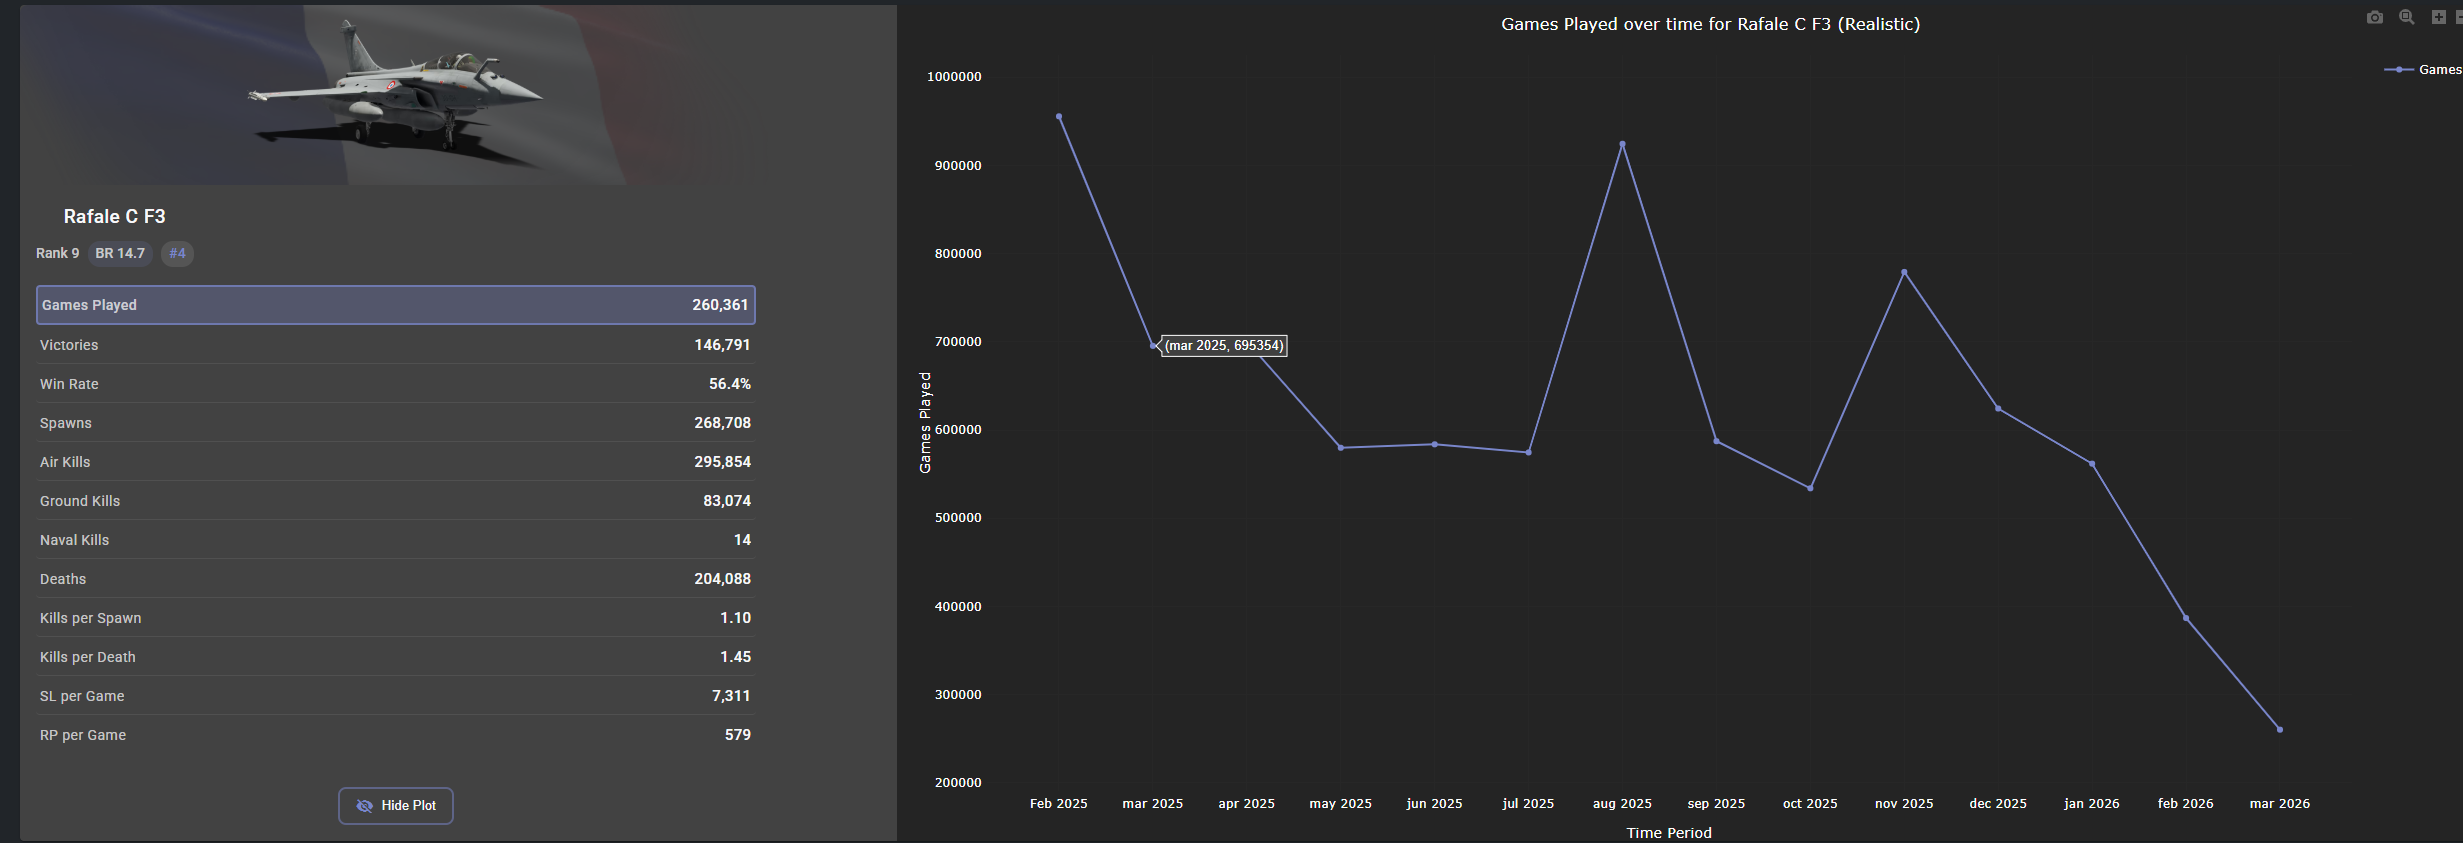Download plot as PNG via camera icon

(2375, 17)
